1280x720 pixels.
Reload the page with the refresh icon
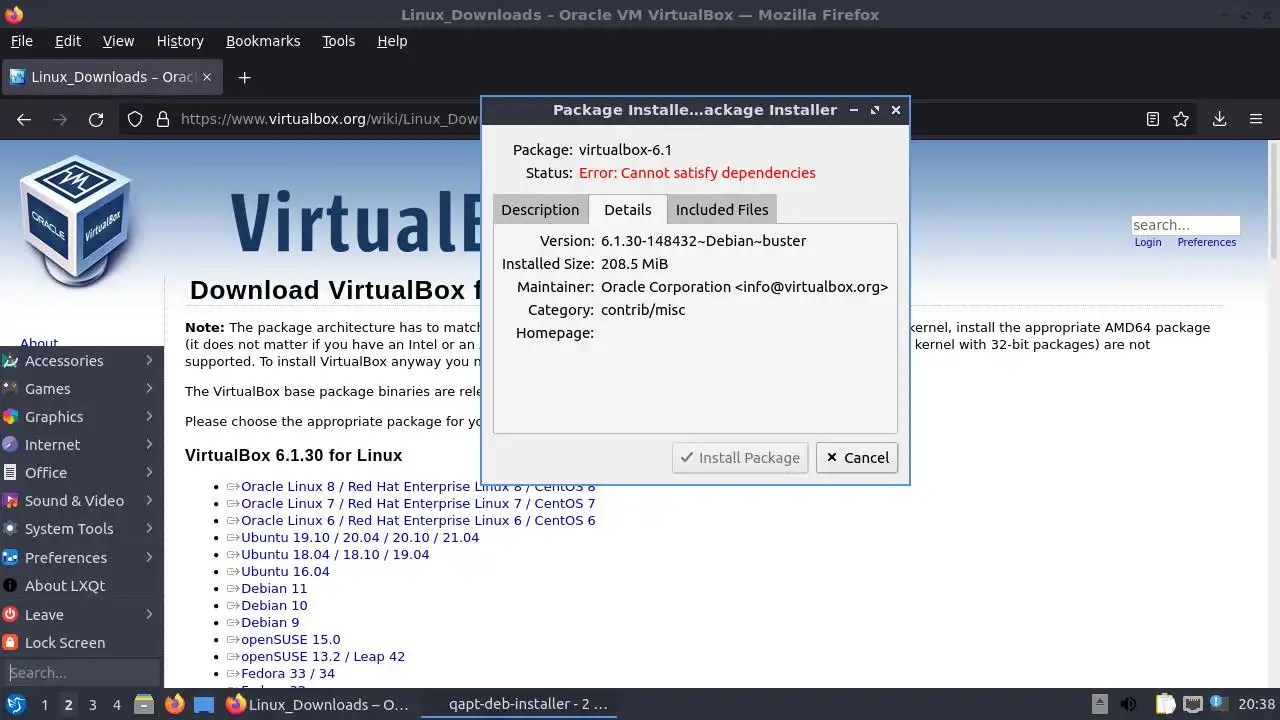pyautogui.click(x=96, y=119)
